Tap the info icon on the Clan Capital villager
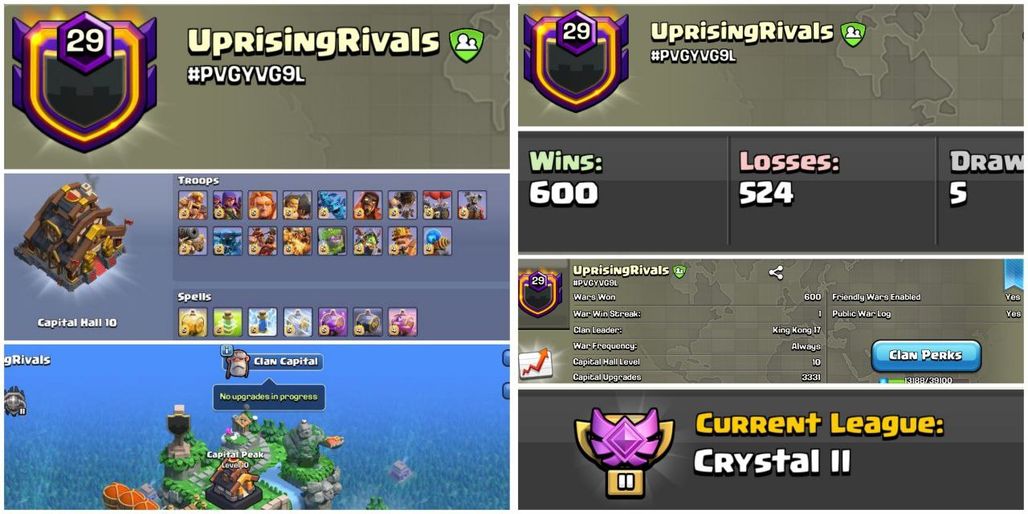The image size is (1028, 514). point(227,351)
